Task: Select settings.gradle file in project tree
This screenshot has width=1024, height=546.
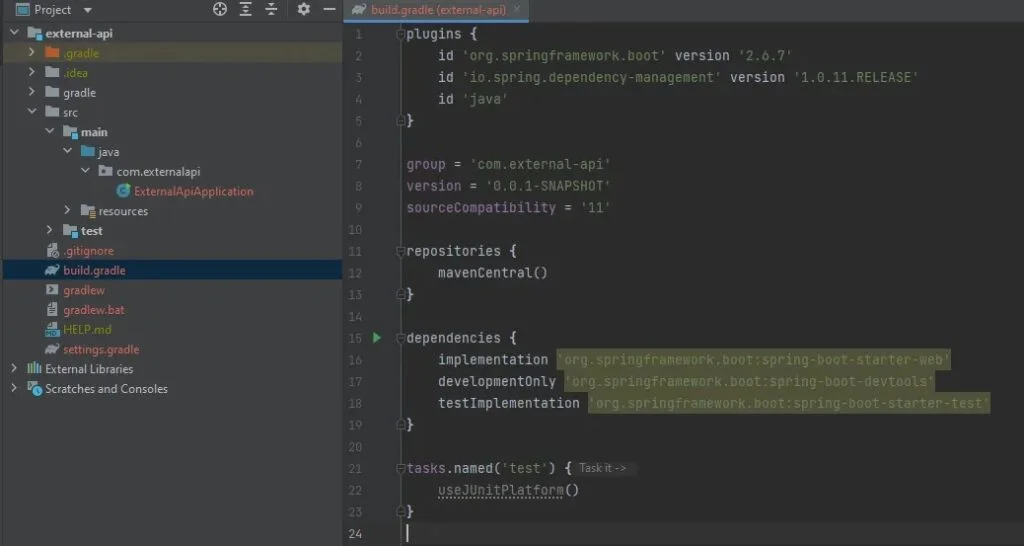Action: click(100, 350)
